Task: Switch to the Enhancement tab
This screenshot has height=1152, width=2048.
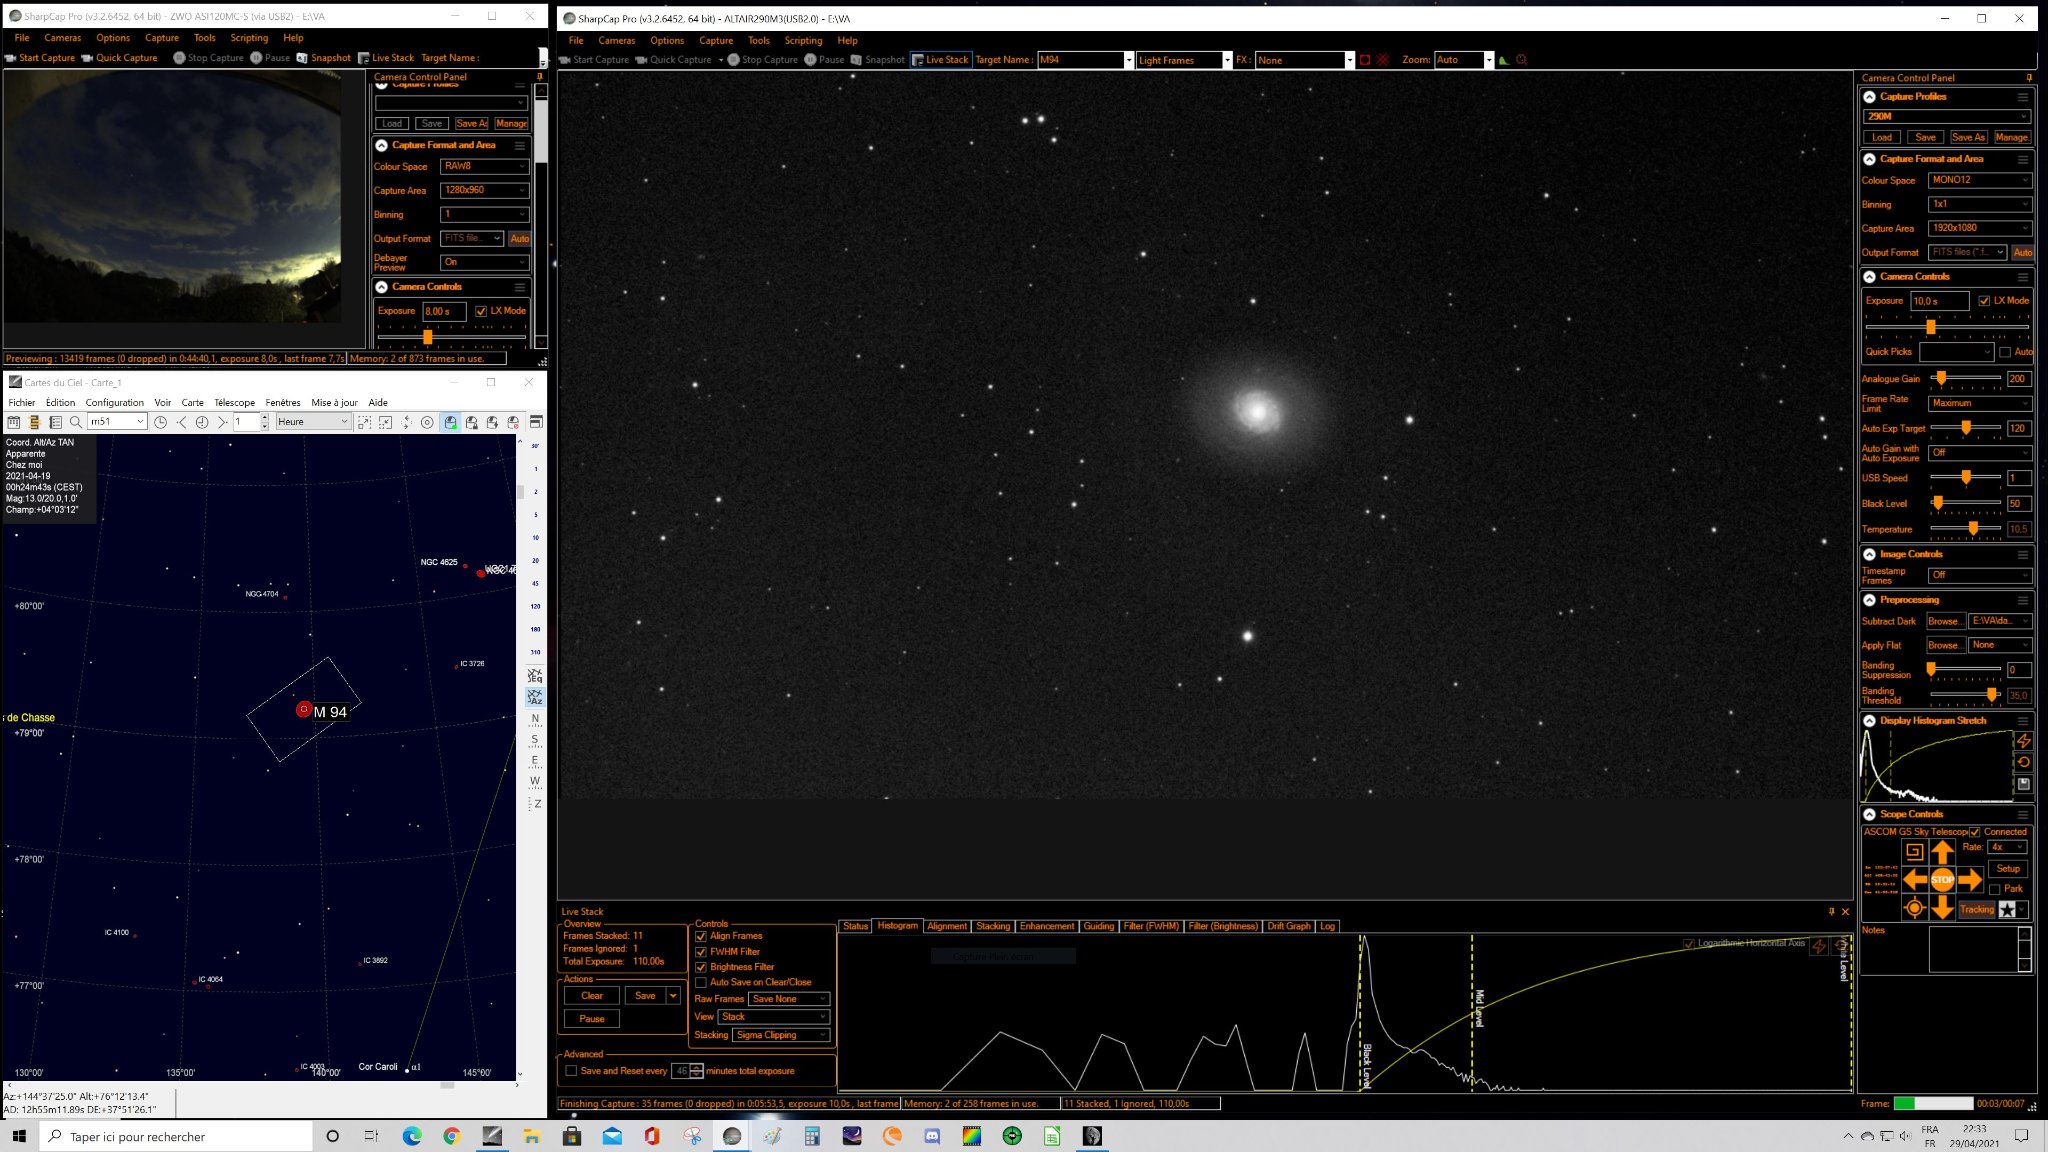Action: (1046, 926)
